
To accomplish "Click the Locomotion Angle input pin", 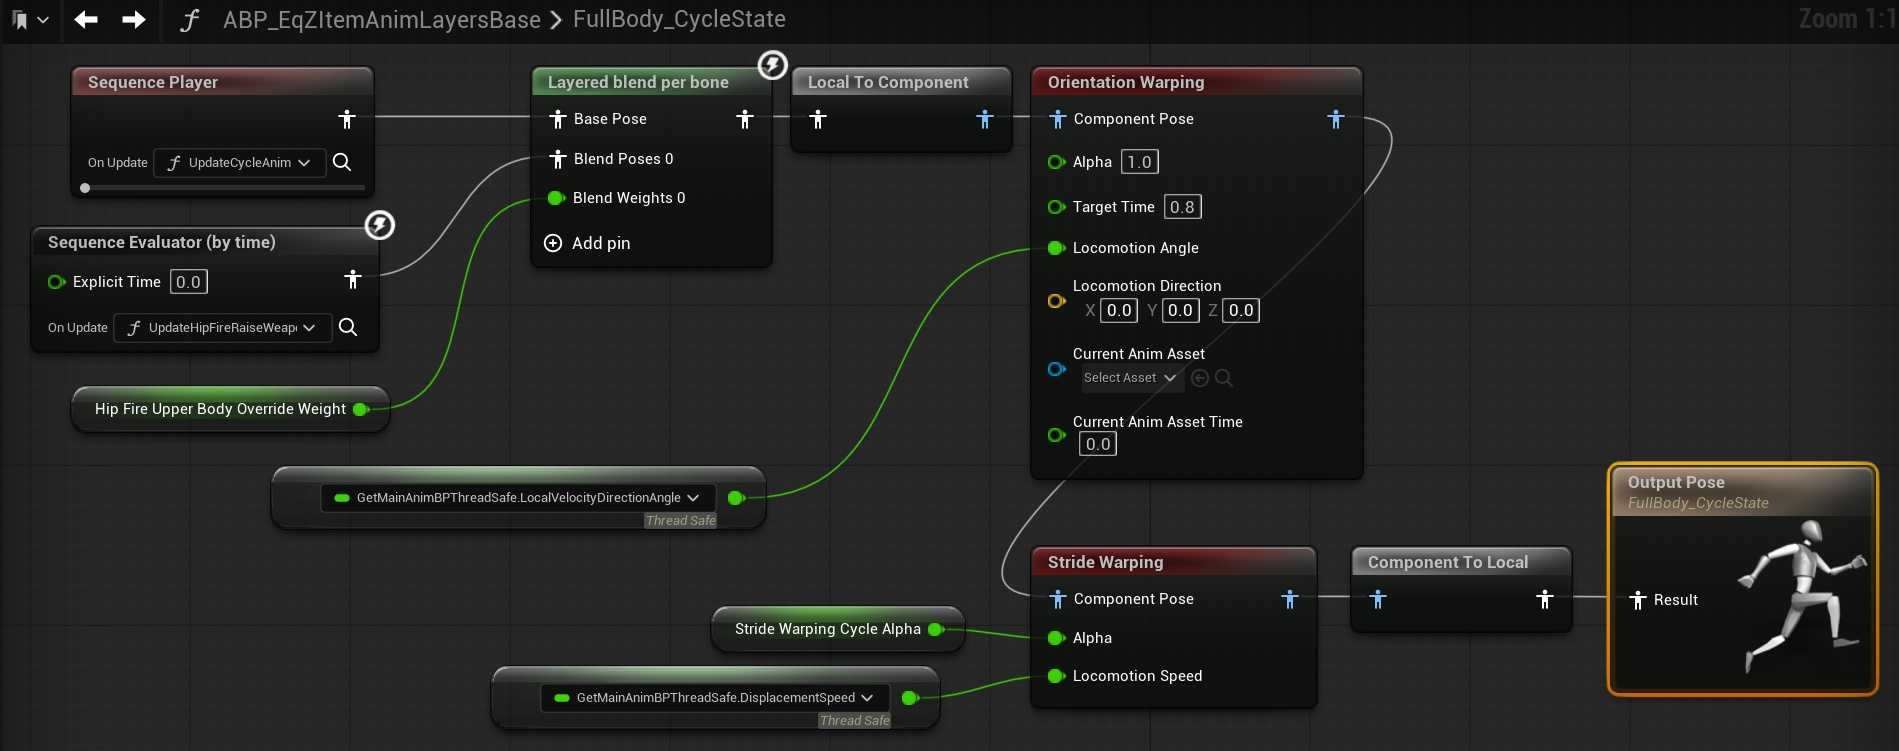I will [x=1056, y=248].
